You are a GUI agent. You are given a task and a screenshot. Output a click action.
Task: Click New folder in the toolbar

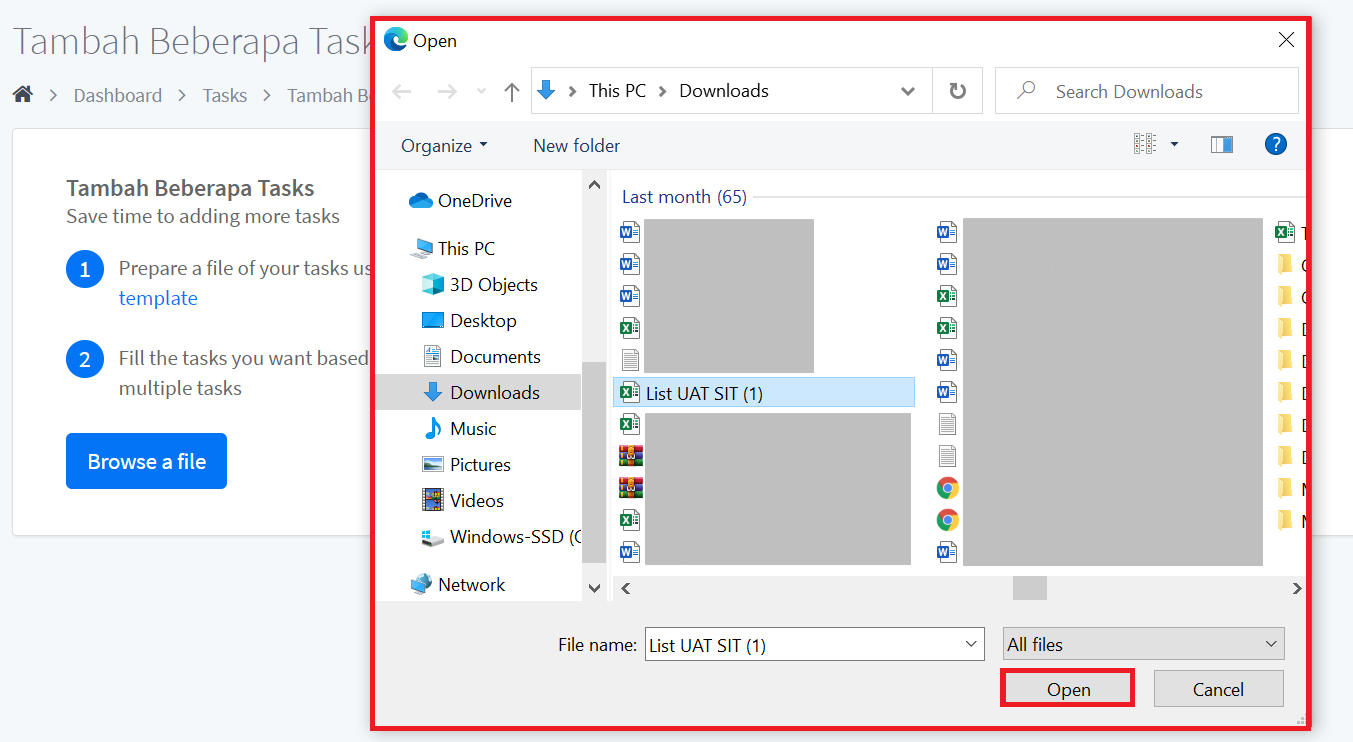point(576,146)
